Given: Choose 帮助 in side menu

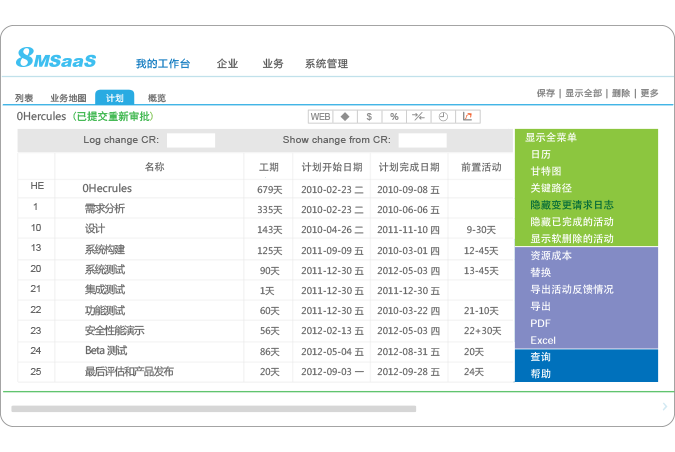Looking at the screenshot, I should pyautogui.click(x=540, y=374).
